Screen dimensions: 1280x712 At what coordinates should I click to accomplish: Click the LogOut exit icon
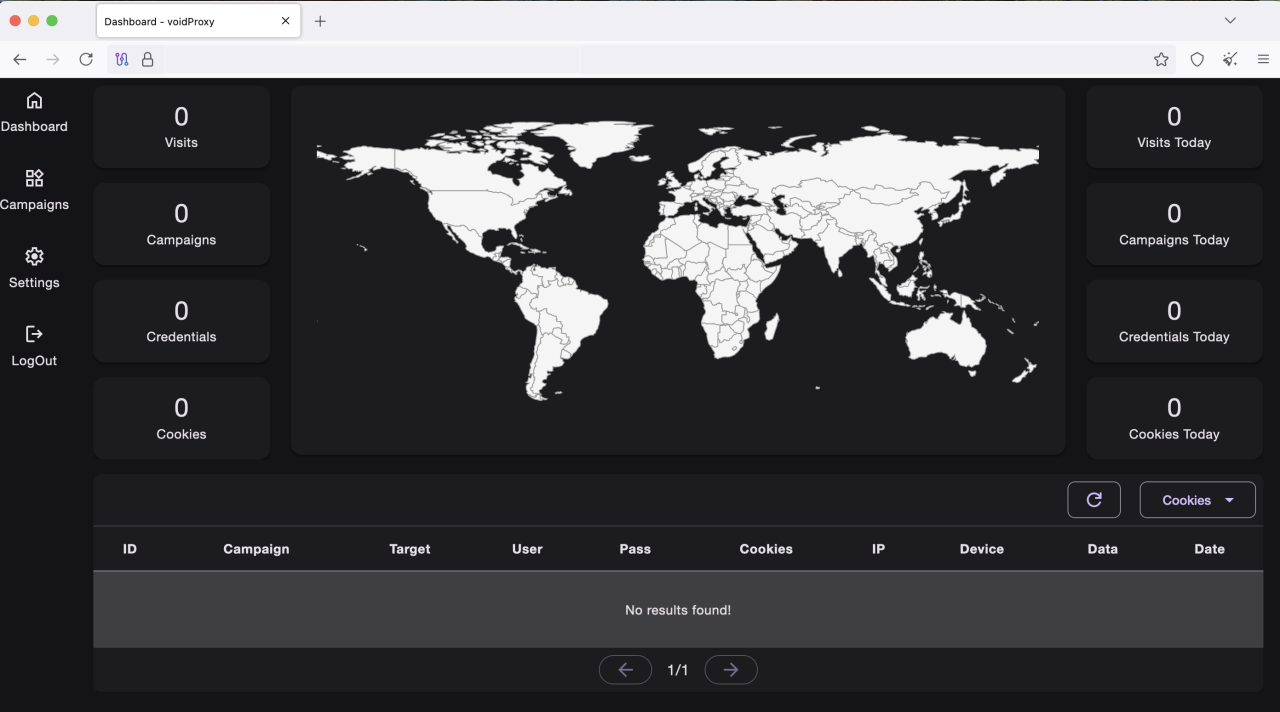coord(34,335)
